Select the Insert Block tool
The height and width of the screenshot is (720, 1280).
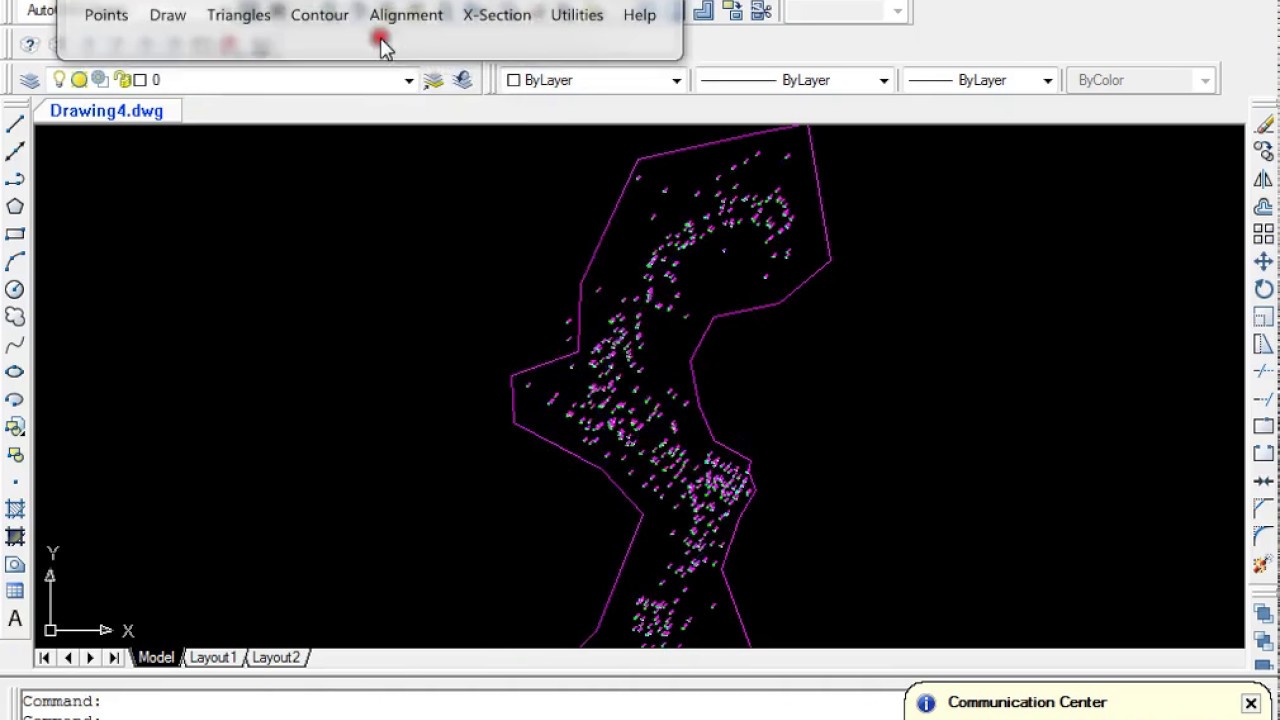tap(15, 427)
